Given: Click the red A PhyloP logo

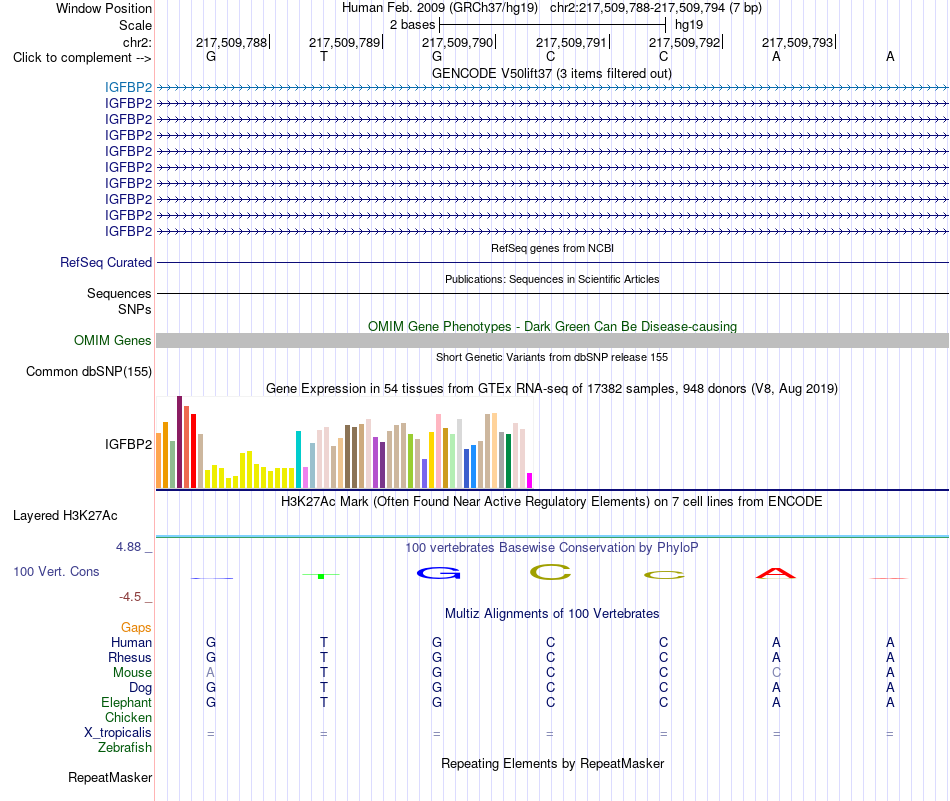Looking at the screenshot, I should point(776,573).
